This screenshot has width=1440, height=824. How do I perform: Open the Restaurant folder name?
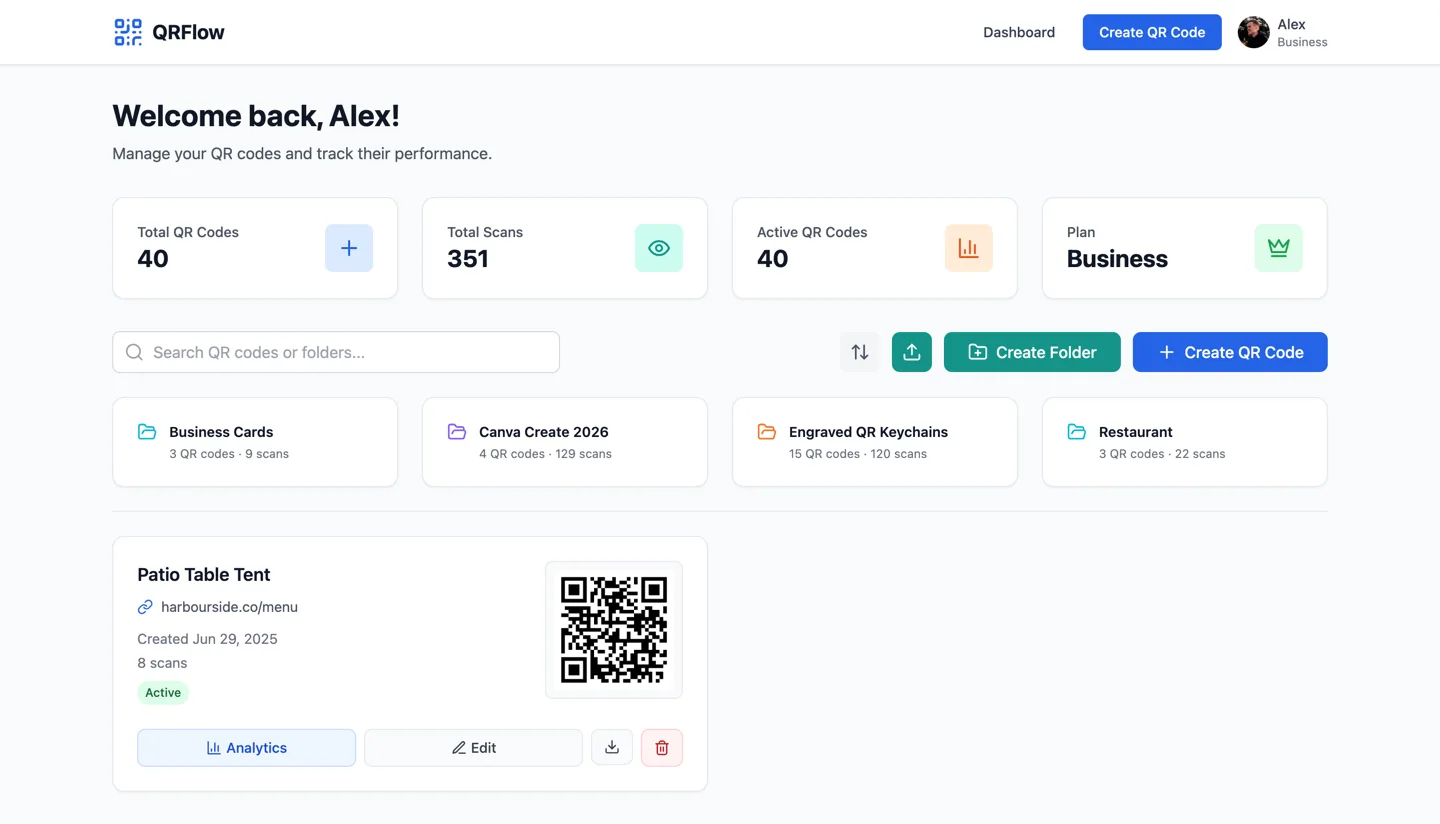click(1136, 432)
